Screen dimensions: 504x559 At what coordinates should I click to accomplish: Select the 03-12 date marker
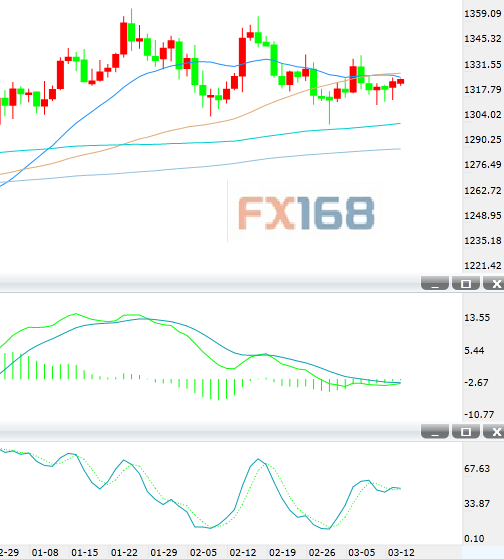(401, 553)
